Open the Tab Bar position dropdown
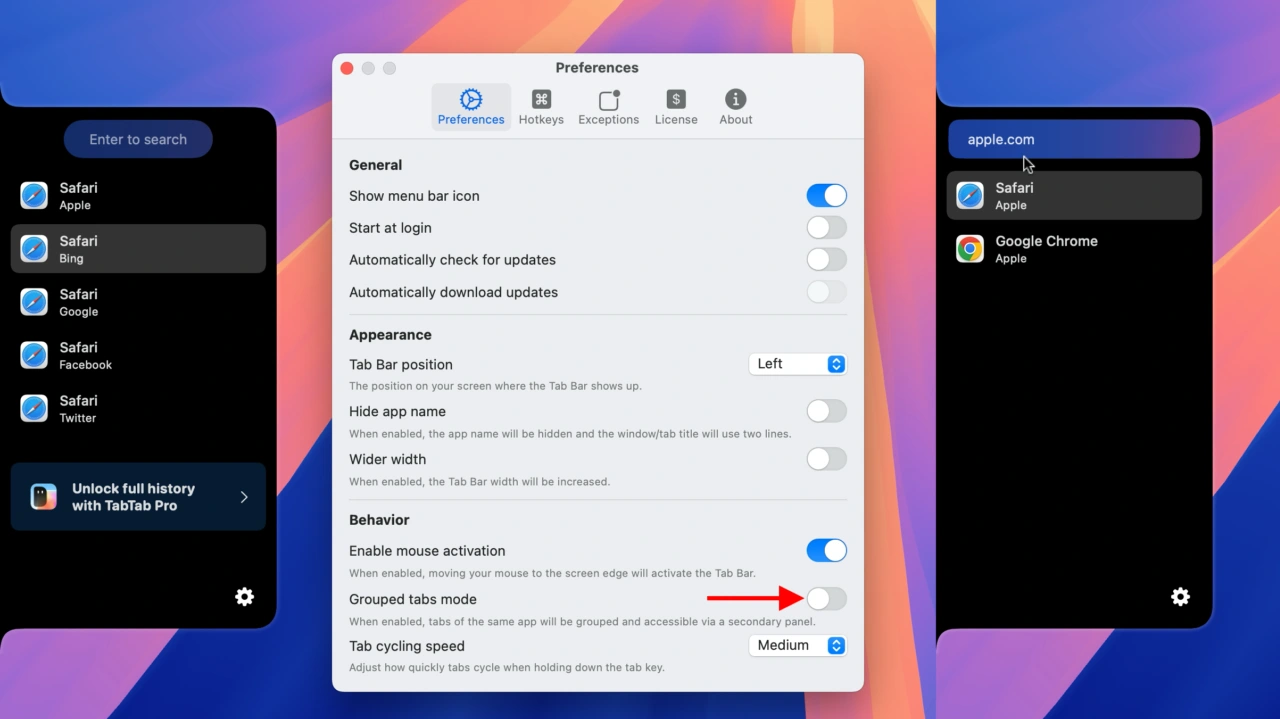This screenshot has height=719, width=1280. (x=798, y=364)
